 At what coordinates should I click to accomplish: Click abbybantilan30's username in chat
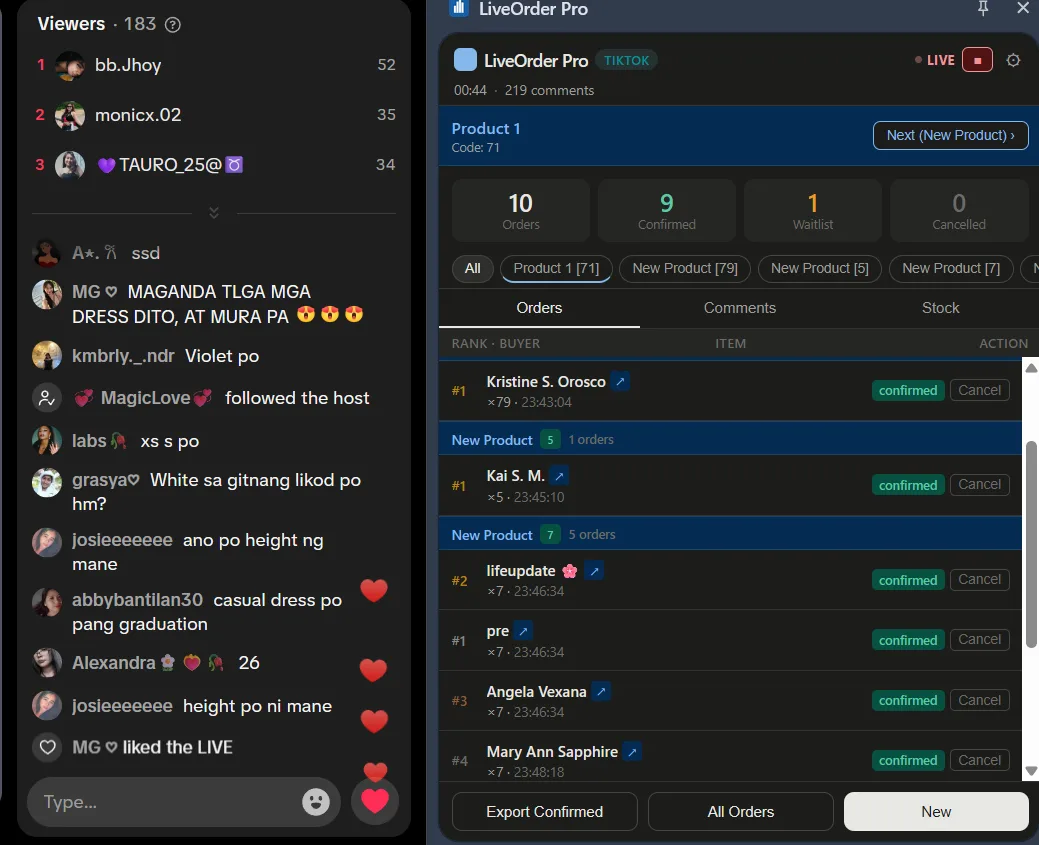(137, 600)
